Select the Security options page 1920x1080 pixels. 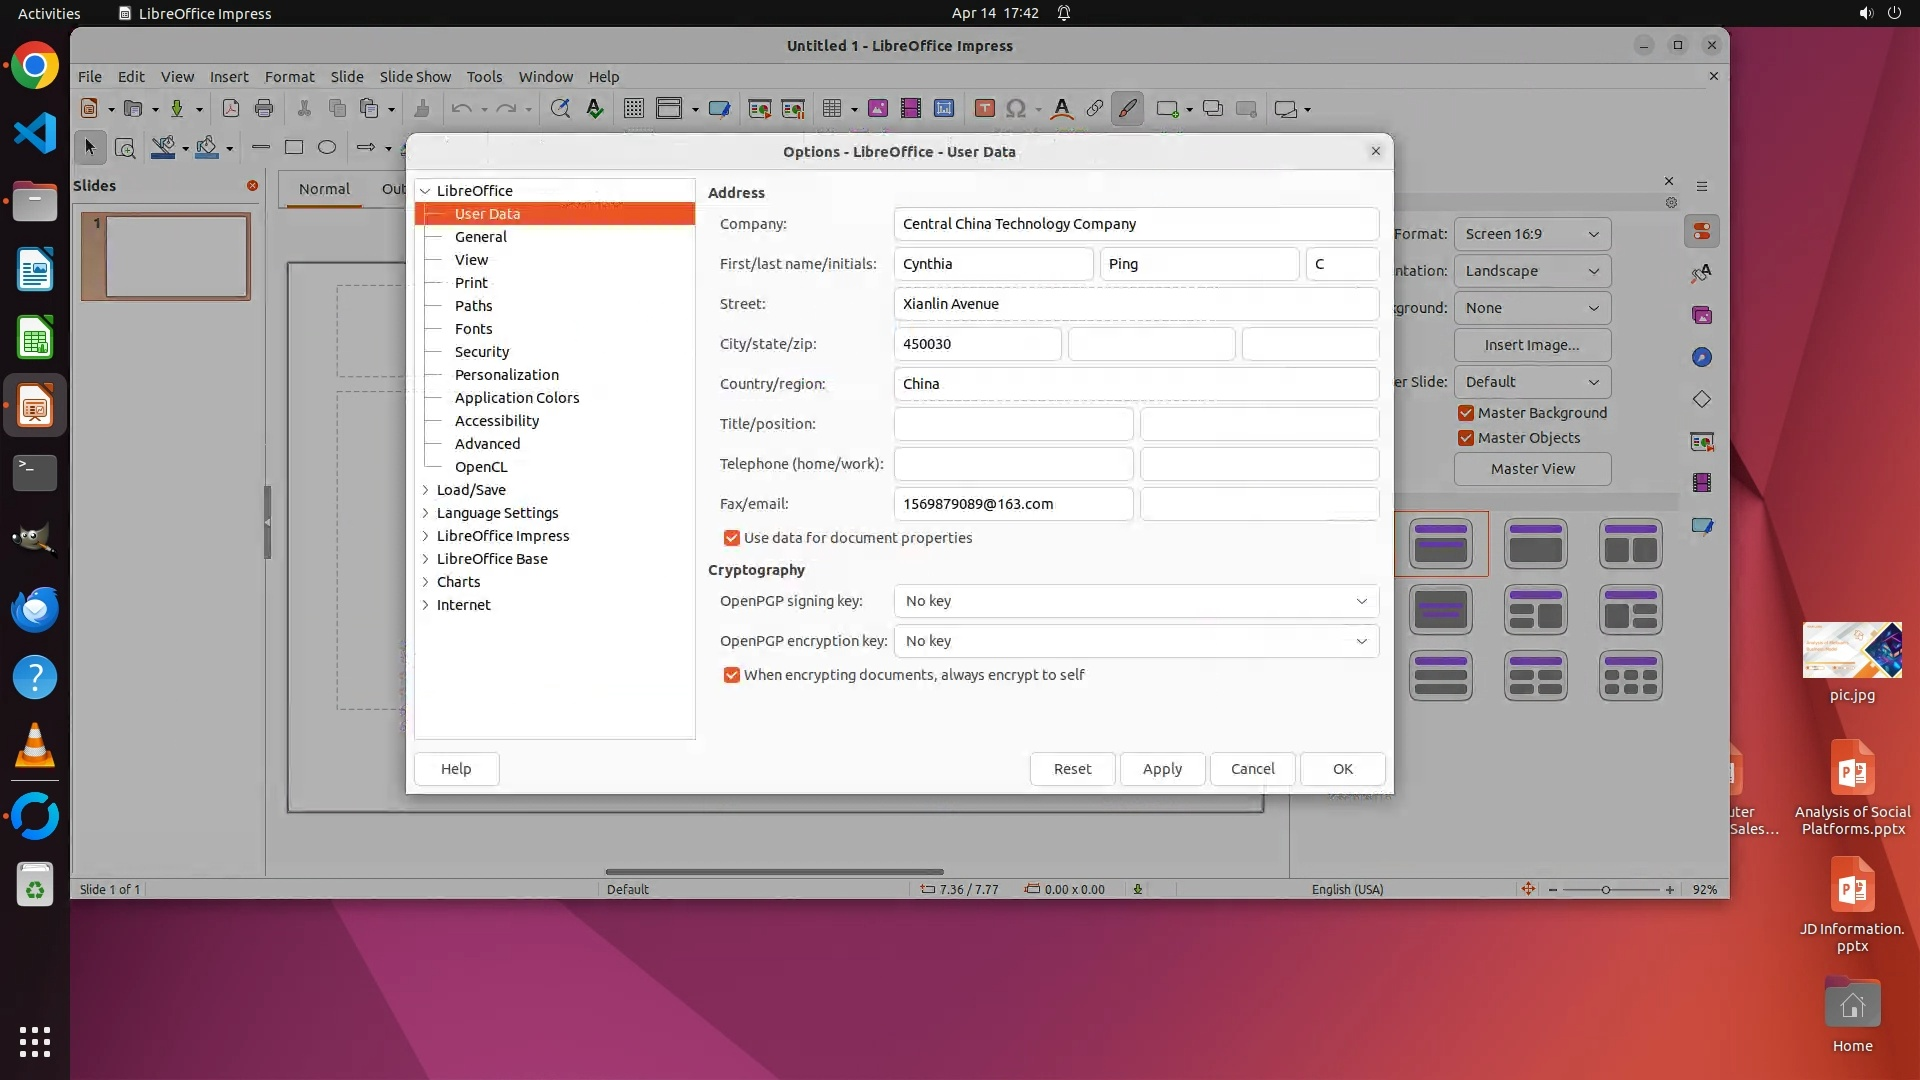click(482, 352)
